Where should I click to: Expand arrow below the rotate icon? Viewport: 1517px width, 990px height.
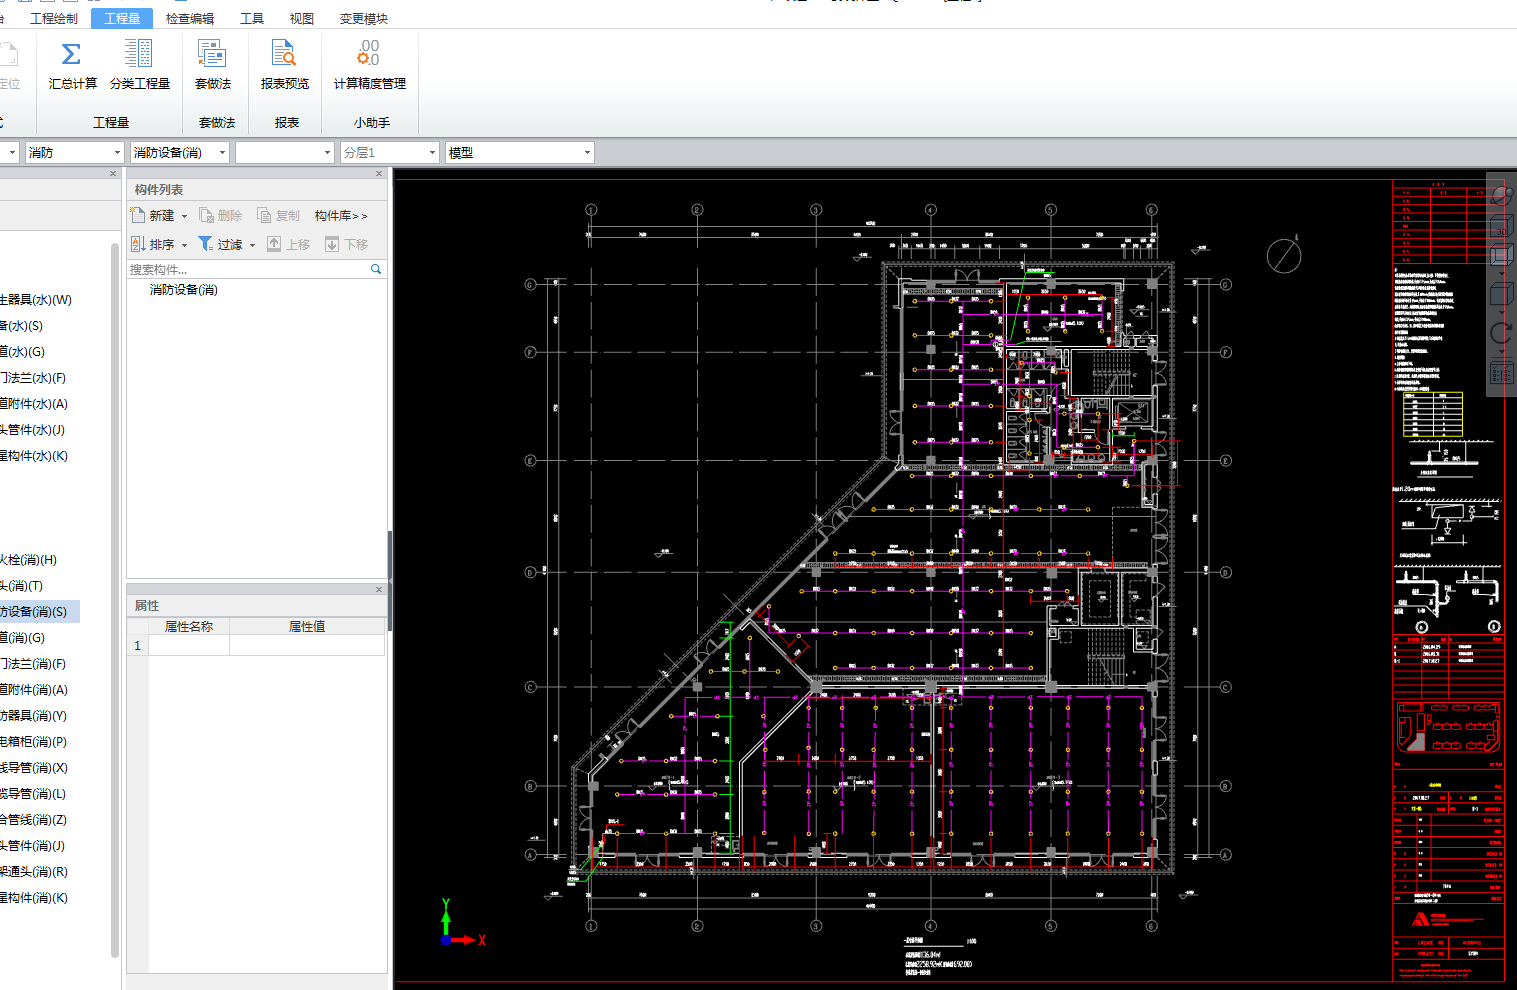click(x=1502, y=349)
